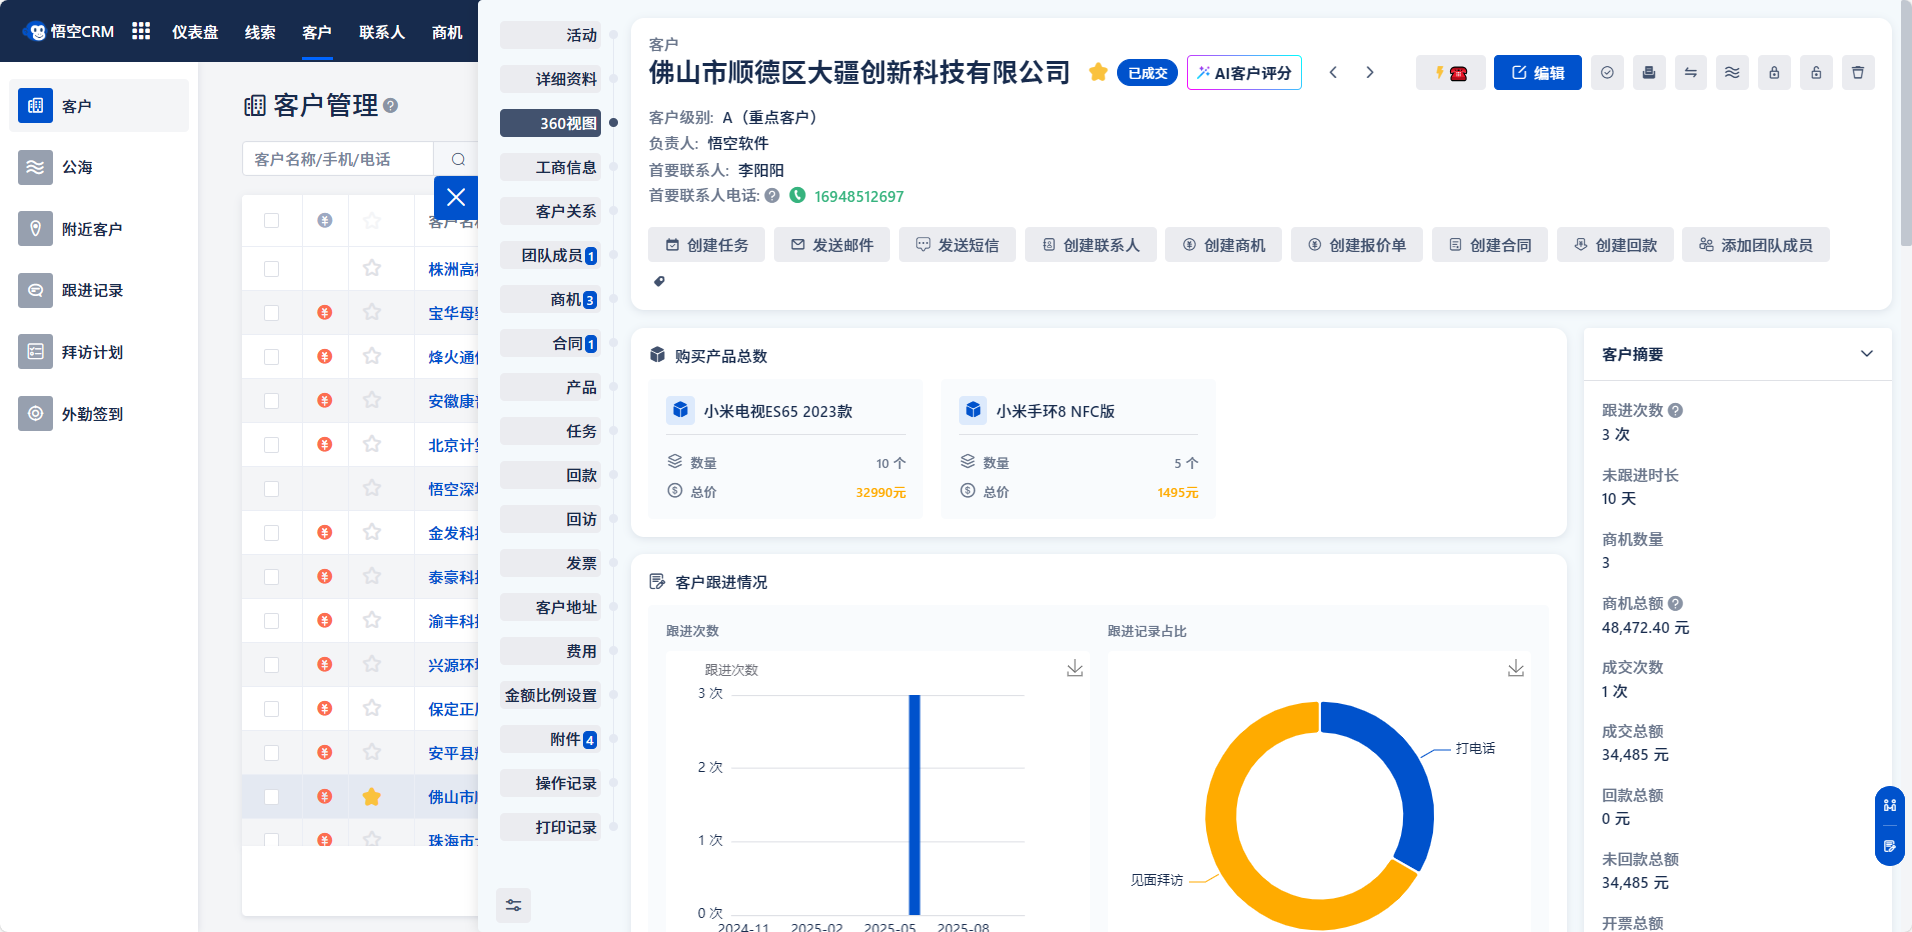Click the unlock customer icon
This screenshot has height=932, width=1912.
click(x=1816, y=73)
